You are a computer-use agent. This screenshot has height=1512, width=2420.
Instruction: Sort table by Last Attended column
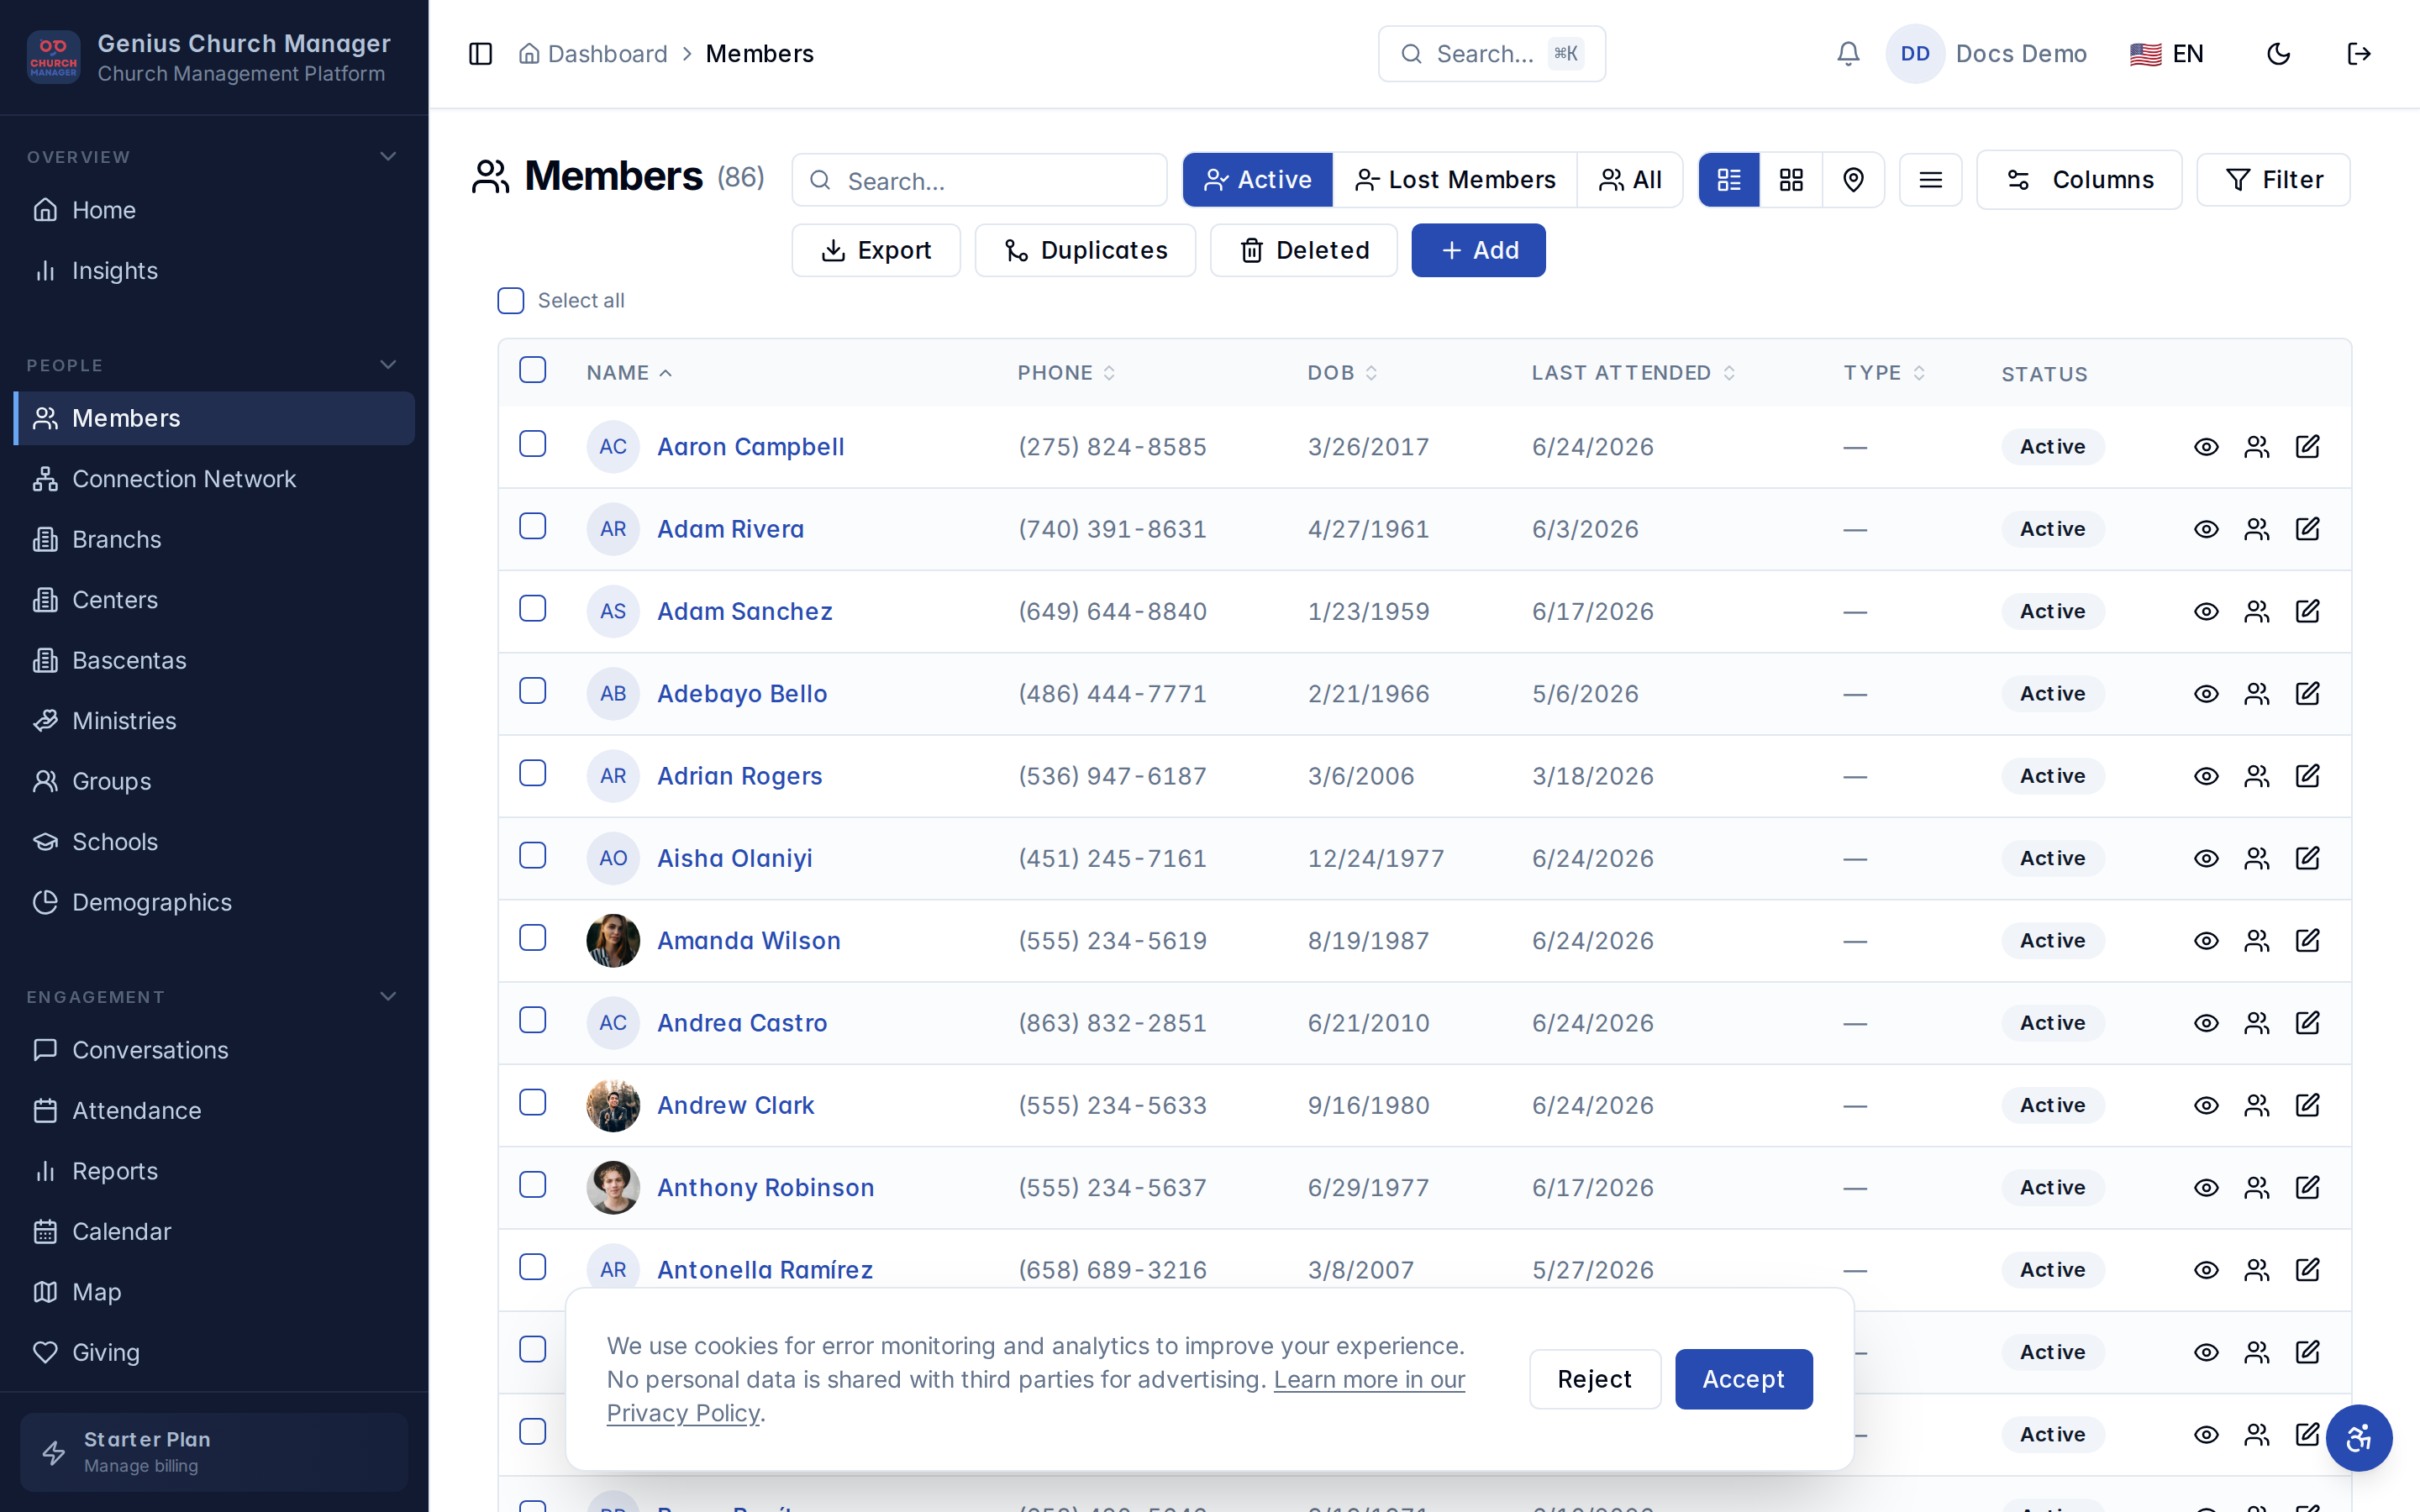coord(1633,373)
